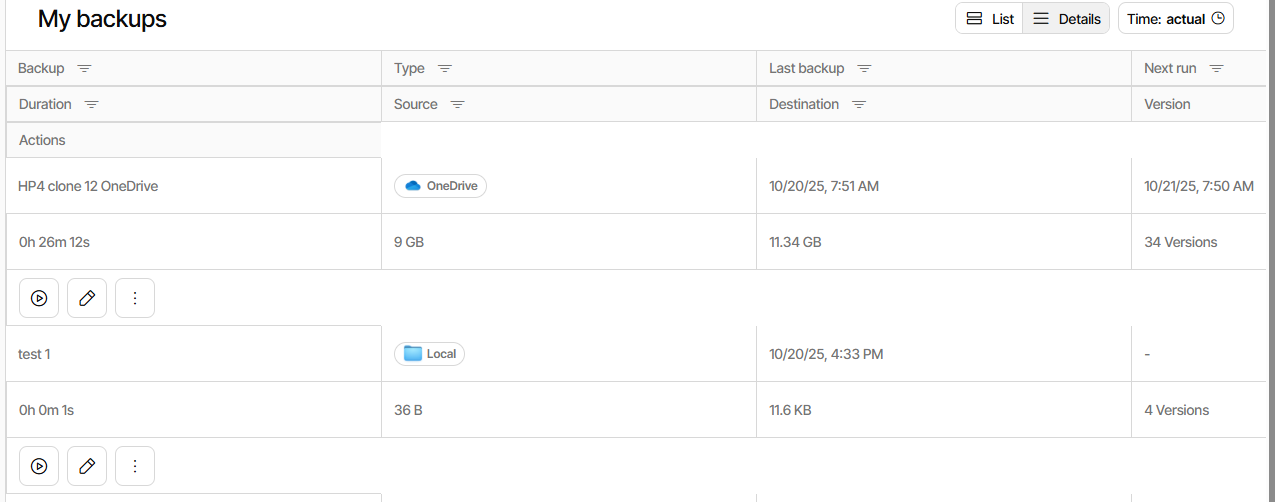The height and width of the screenshot is (502, 1275).
Task: Open the Next run column filter
Action: click(x=1216, y=69)
